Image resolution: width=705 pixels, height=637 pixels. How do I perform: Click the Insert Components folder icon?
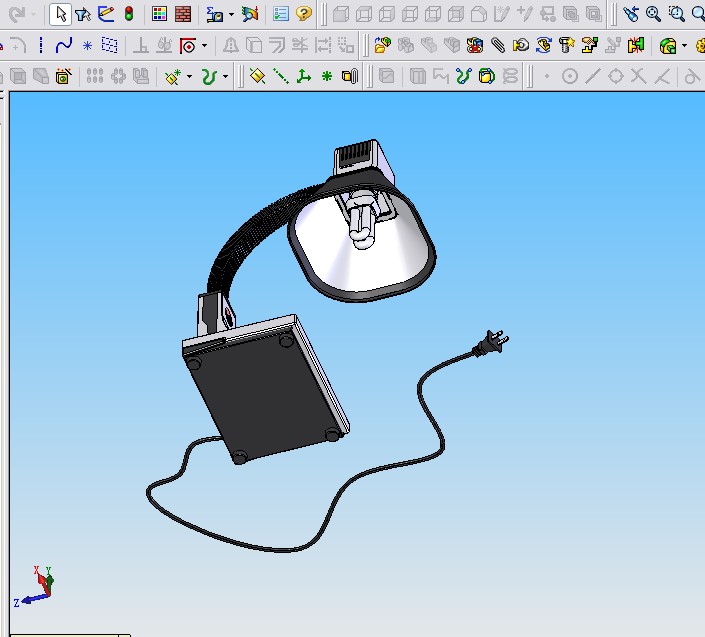(383, 45)
